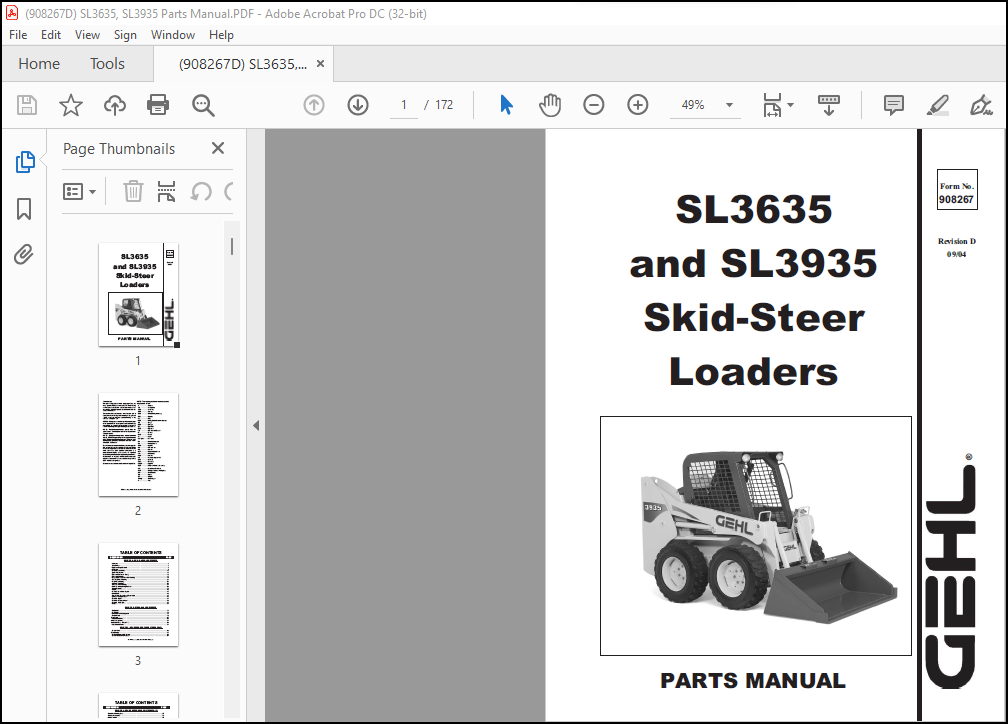
Task: Open the File menu
Action: point(18,35)
